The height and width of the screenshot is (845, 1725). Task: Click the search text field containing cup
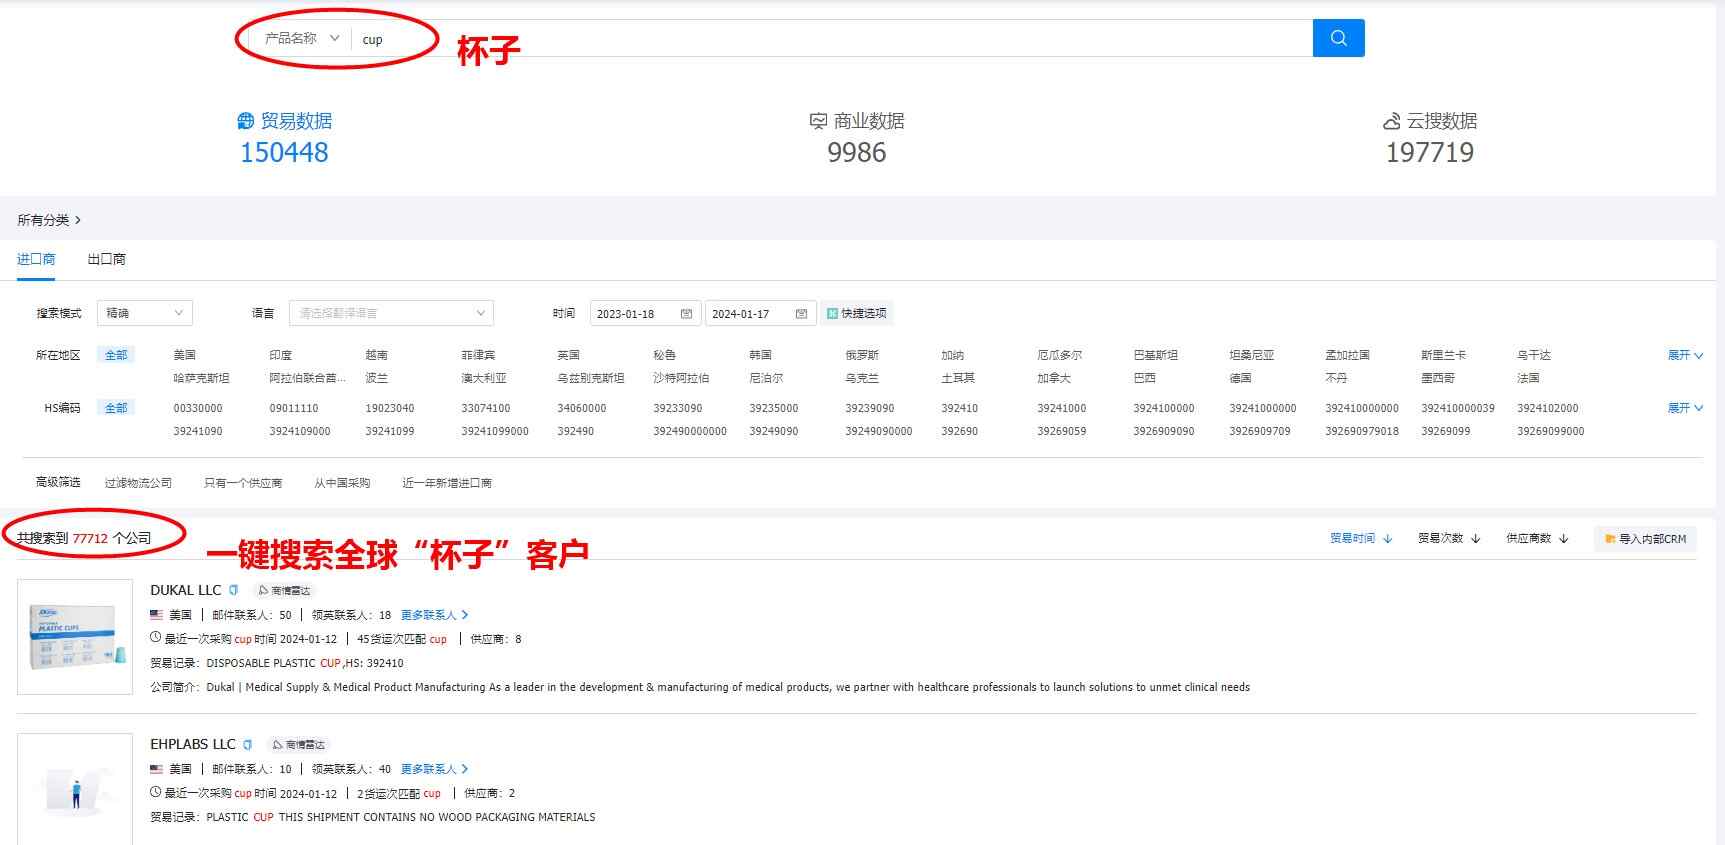click(x=830, y=39)
